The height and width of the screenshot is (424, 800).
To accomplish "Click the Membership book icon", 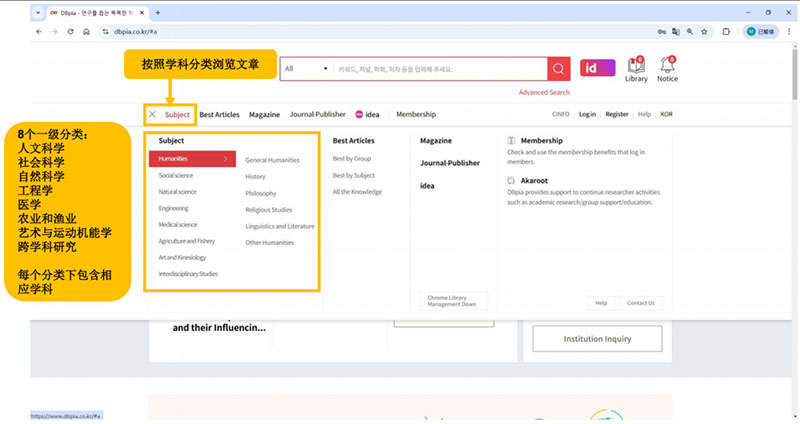I will (x=511, y=140).
